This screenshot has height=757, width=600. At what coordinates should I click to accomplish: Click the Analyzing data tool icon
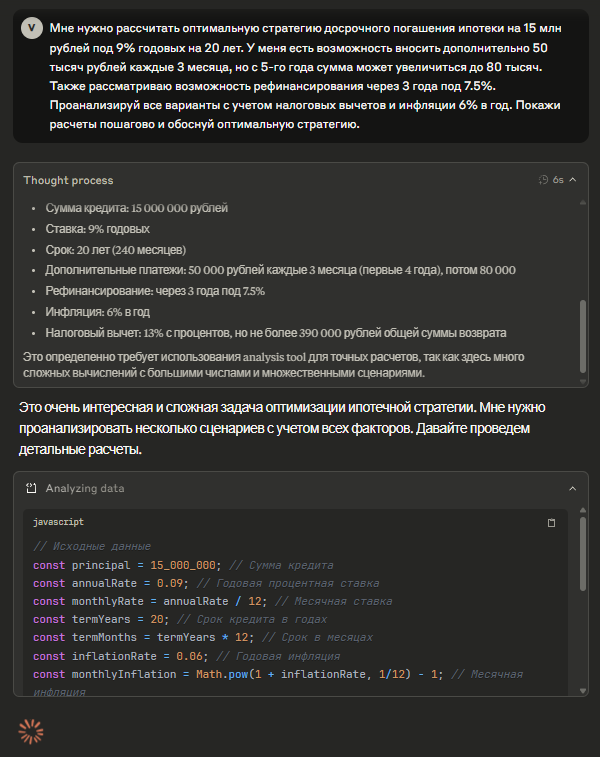pos(31,488)
